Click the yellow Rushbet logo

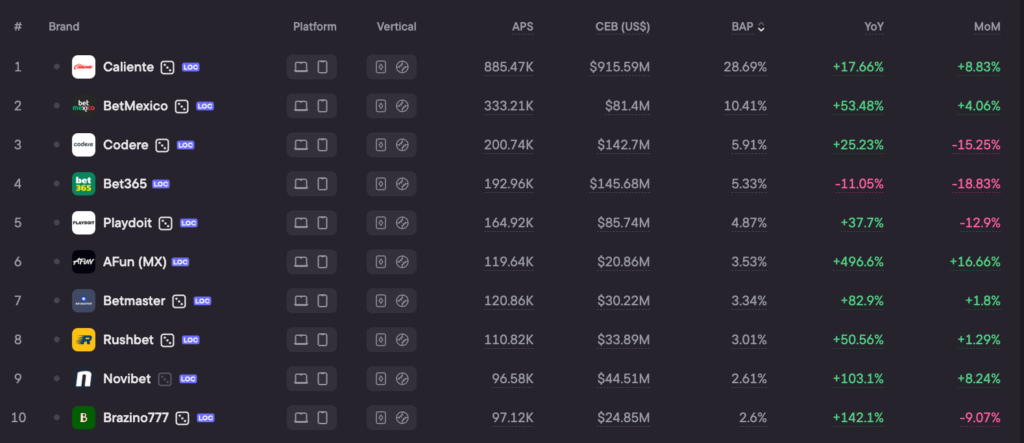[x=84, y=340]
